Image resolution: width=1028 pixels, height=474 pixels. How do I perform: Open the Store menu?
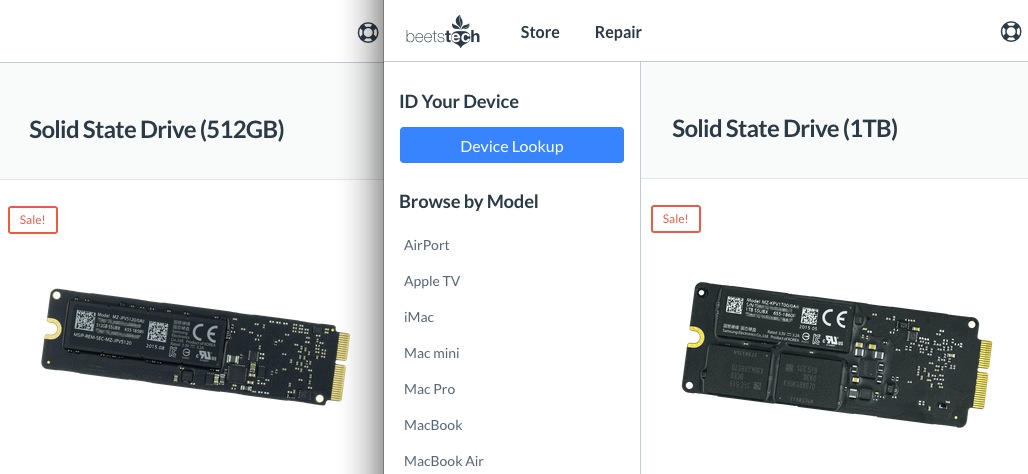tap(540, 32)
